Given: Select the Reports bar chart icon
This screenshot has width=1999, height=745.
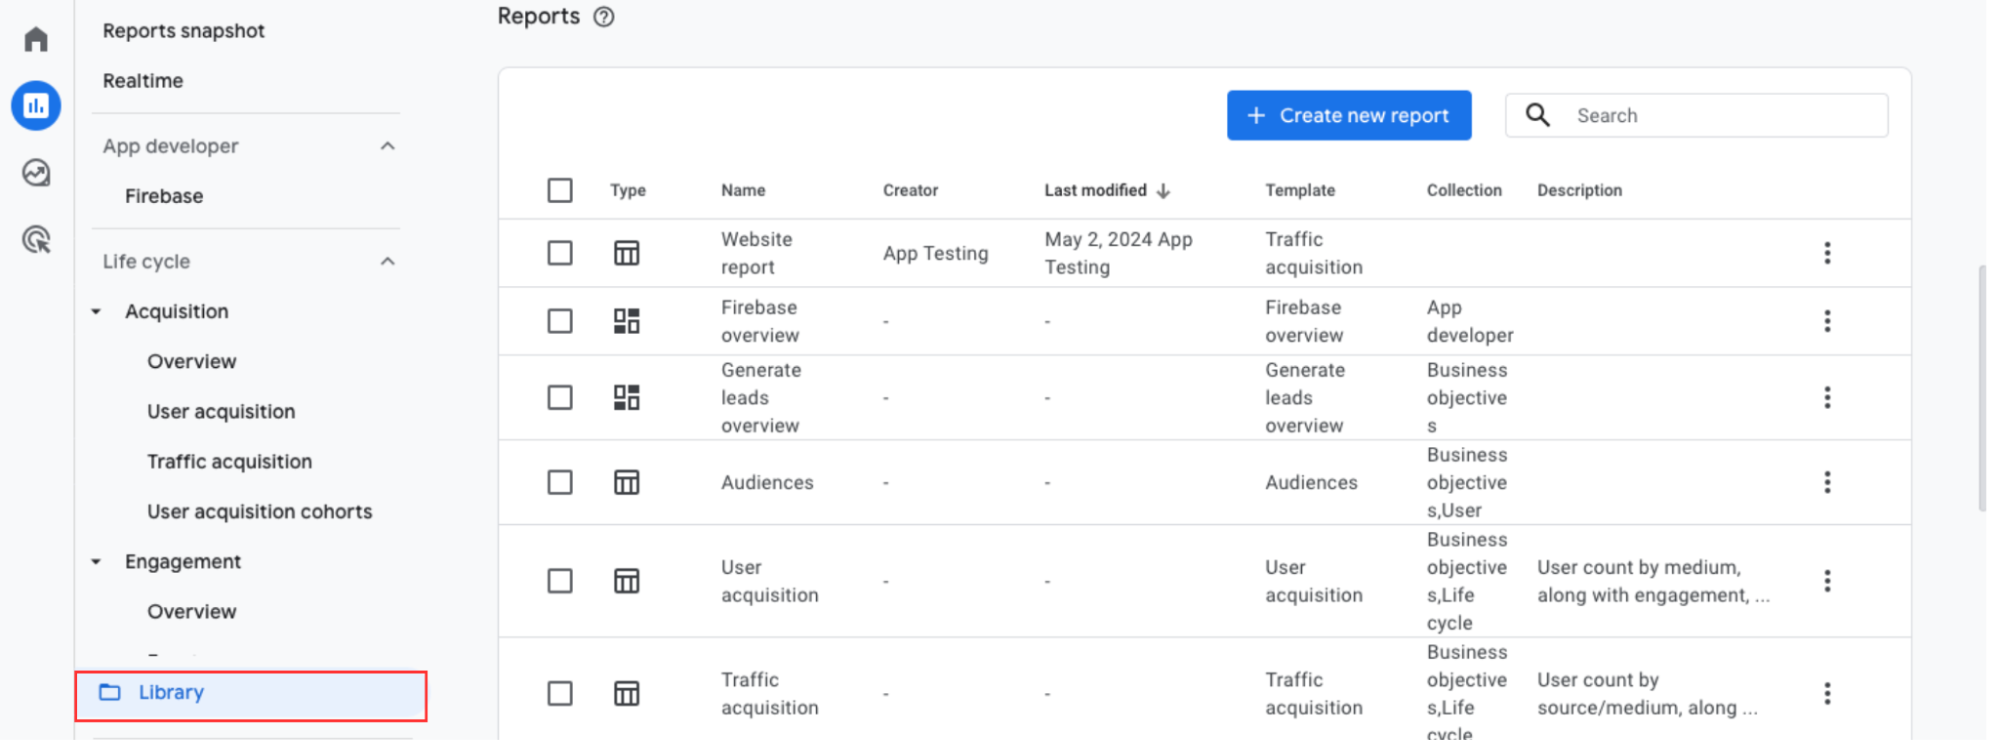Looking at the screenshot, I should [36, 106].
